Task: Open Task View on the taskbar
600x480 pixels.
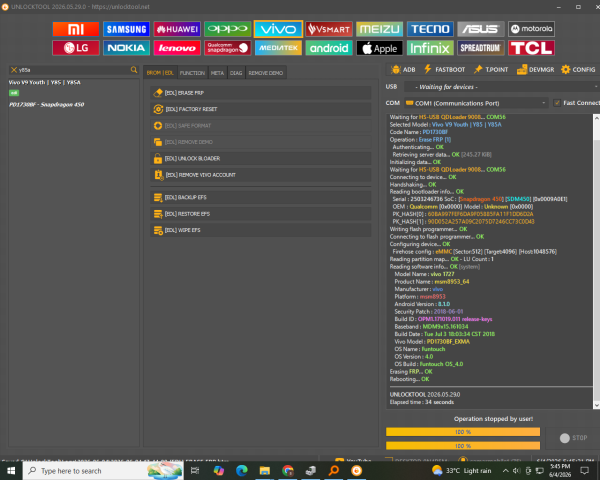Action: coord(195,470)
